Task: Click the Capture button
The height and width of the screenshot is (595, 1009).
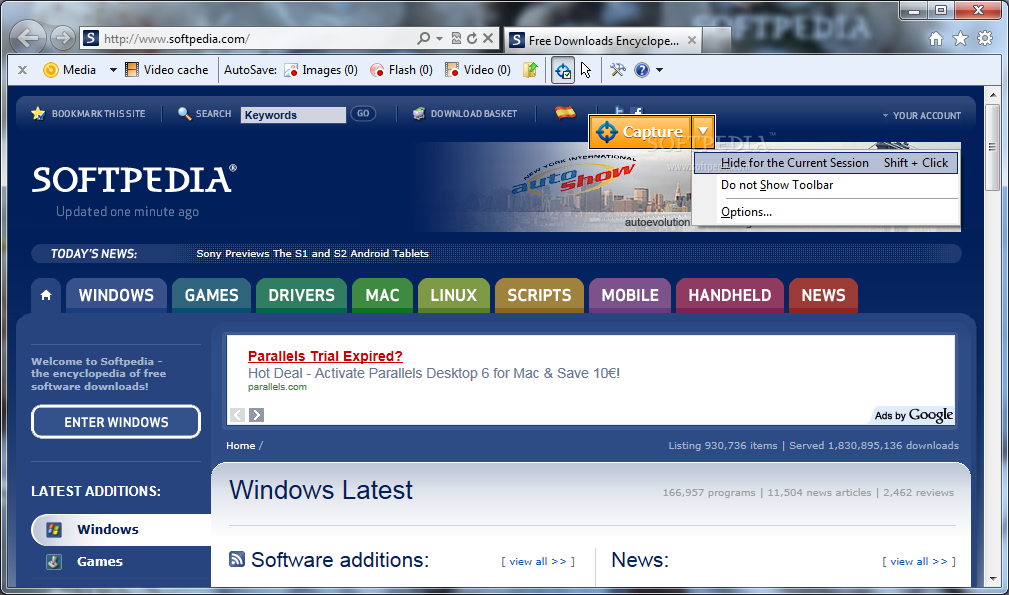Action: (x=640, y=132)
